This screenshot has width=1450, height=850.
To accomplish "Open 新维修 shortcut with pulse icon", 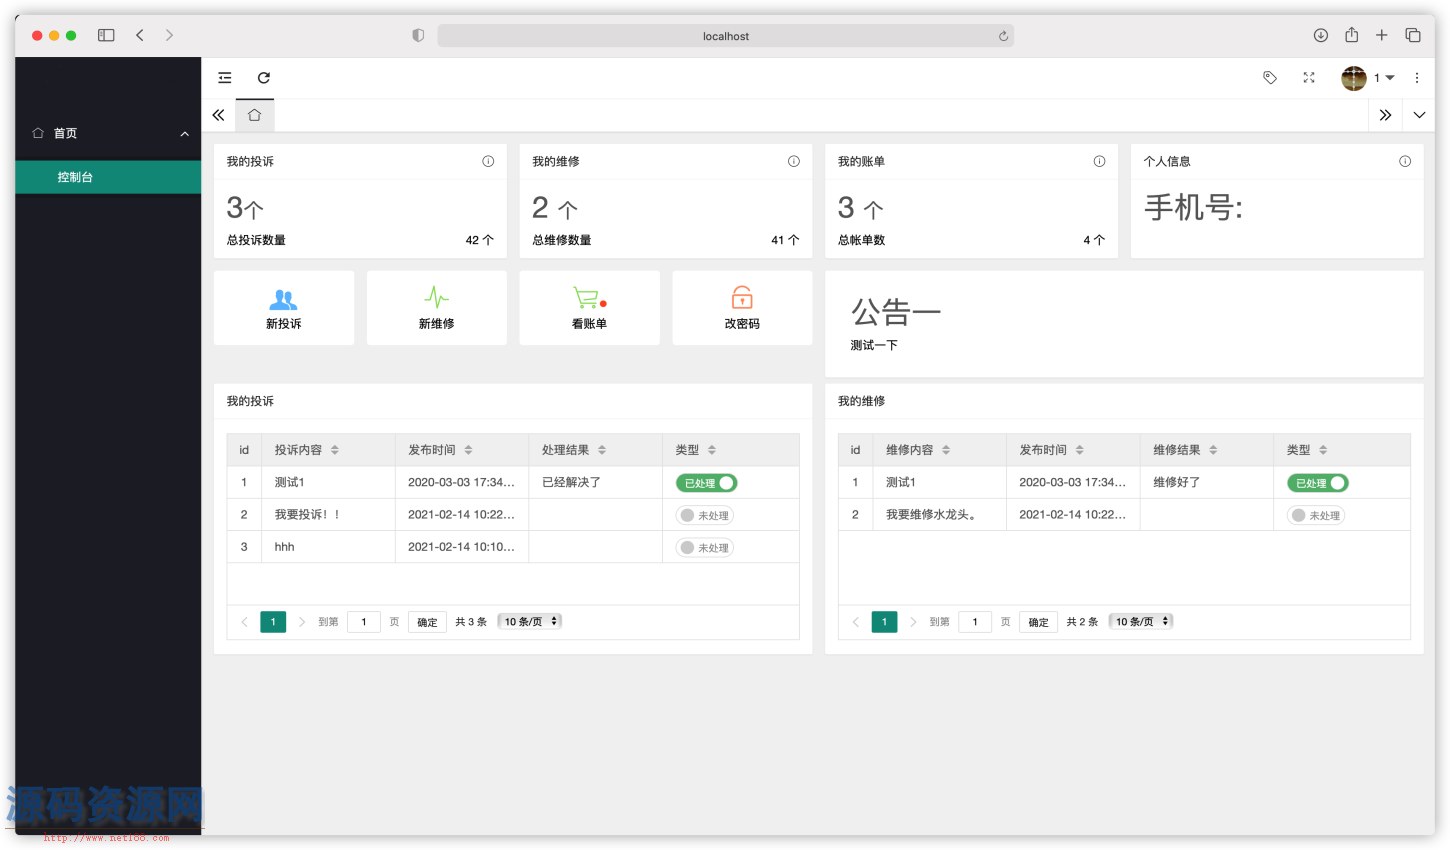I will coord(437,308).
